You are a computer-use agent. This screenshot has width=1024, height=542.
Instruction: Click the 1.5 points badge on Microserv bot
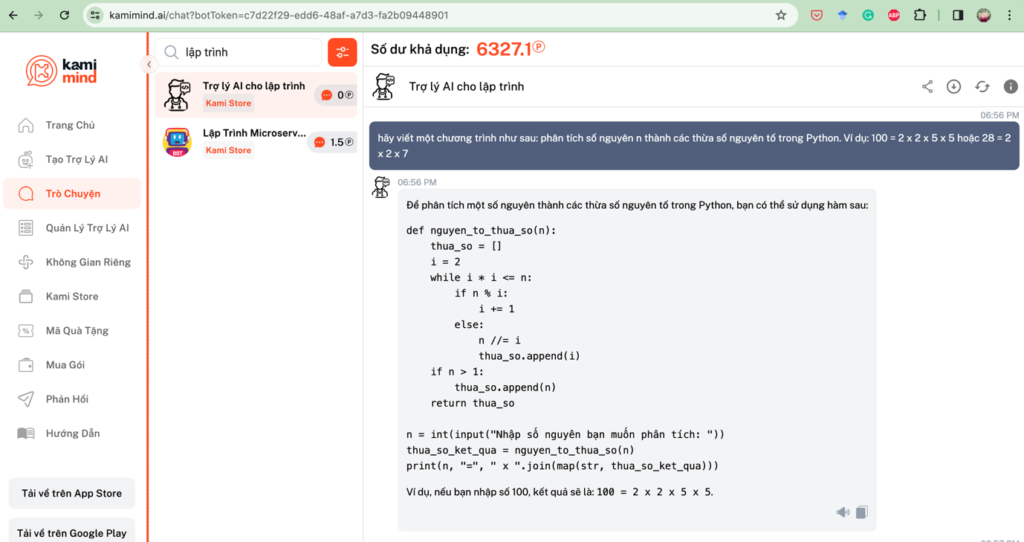[x=333, y=142]
